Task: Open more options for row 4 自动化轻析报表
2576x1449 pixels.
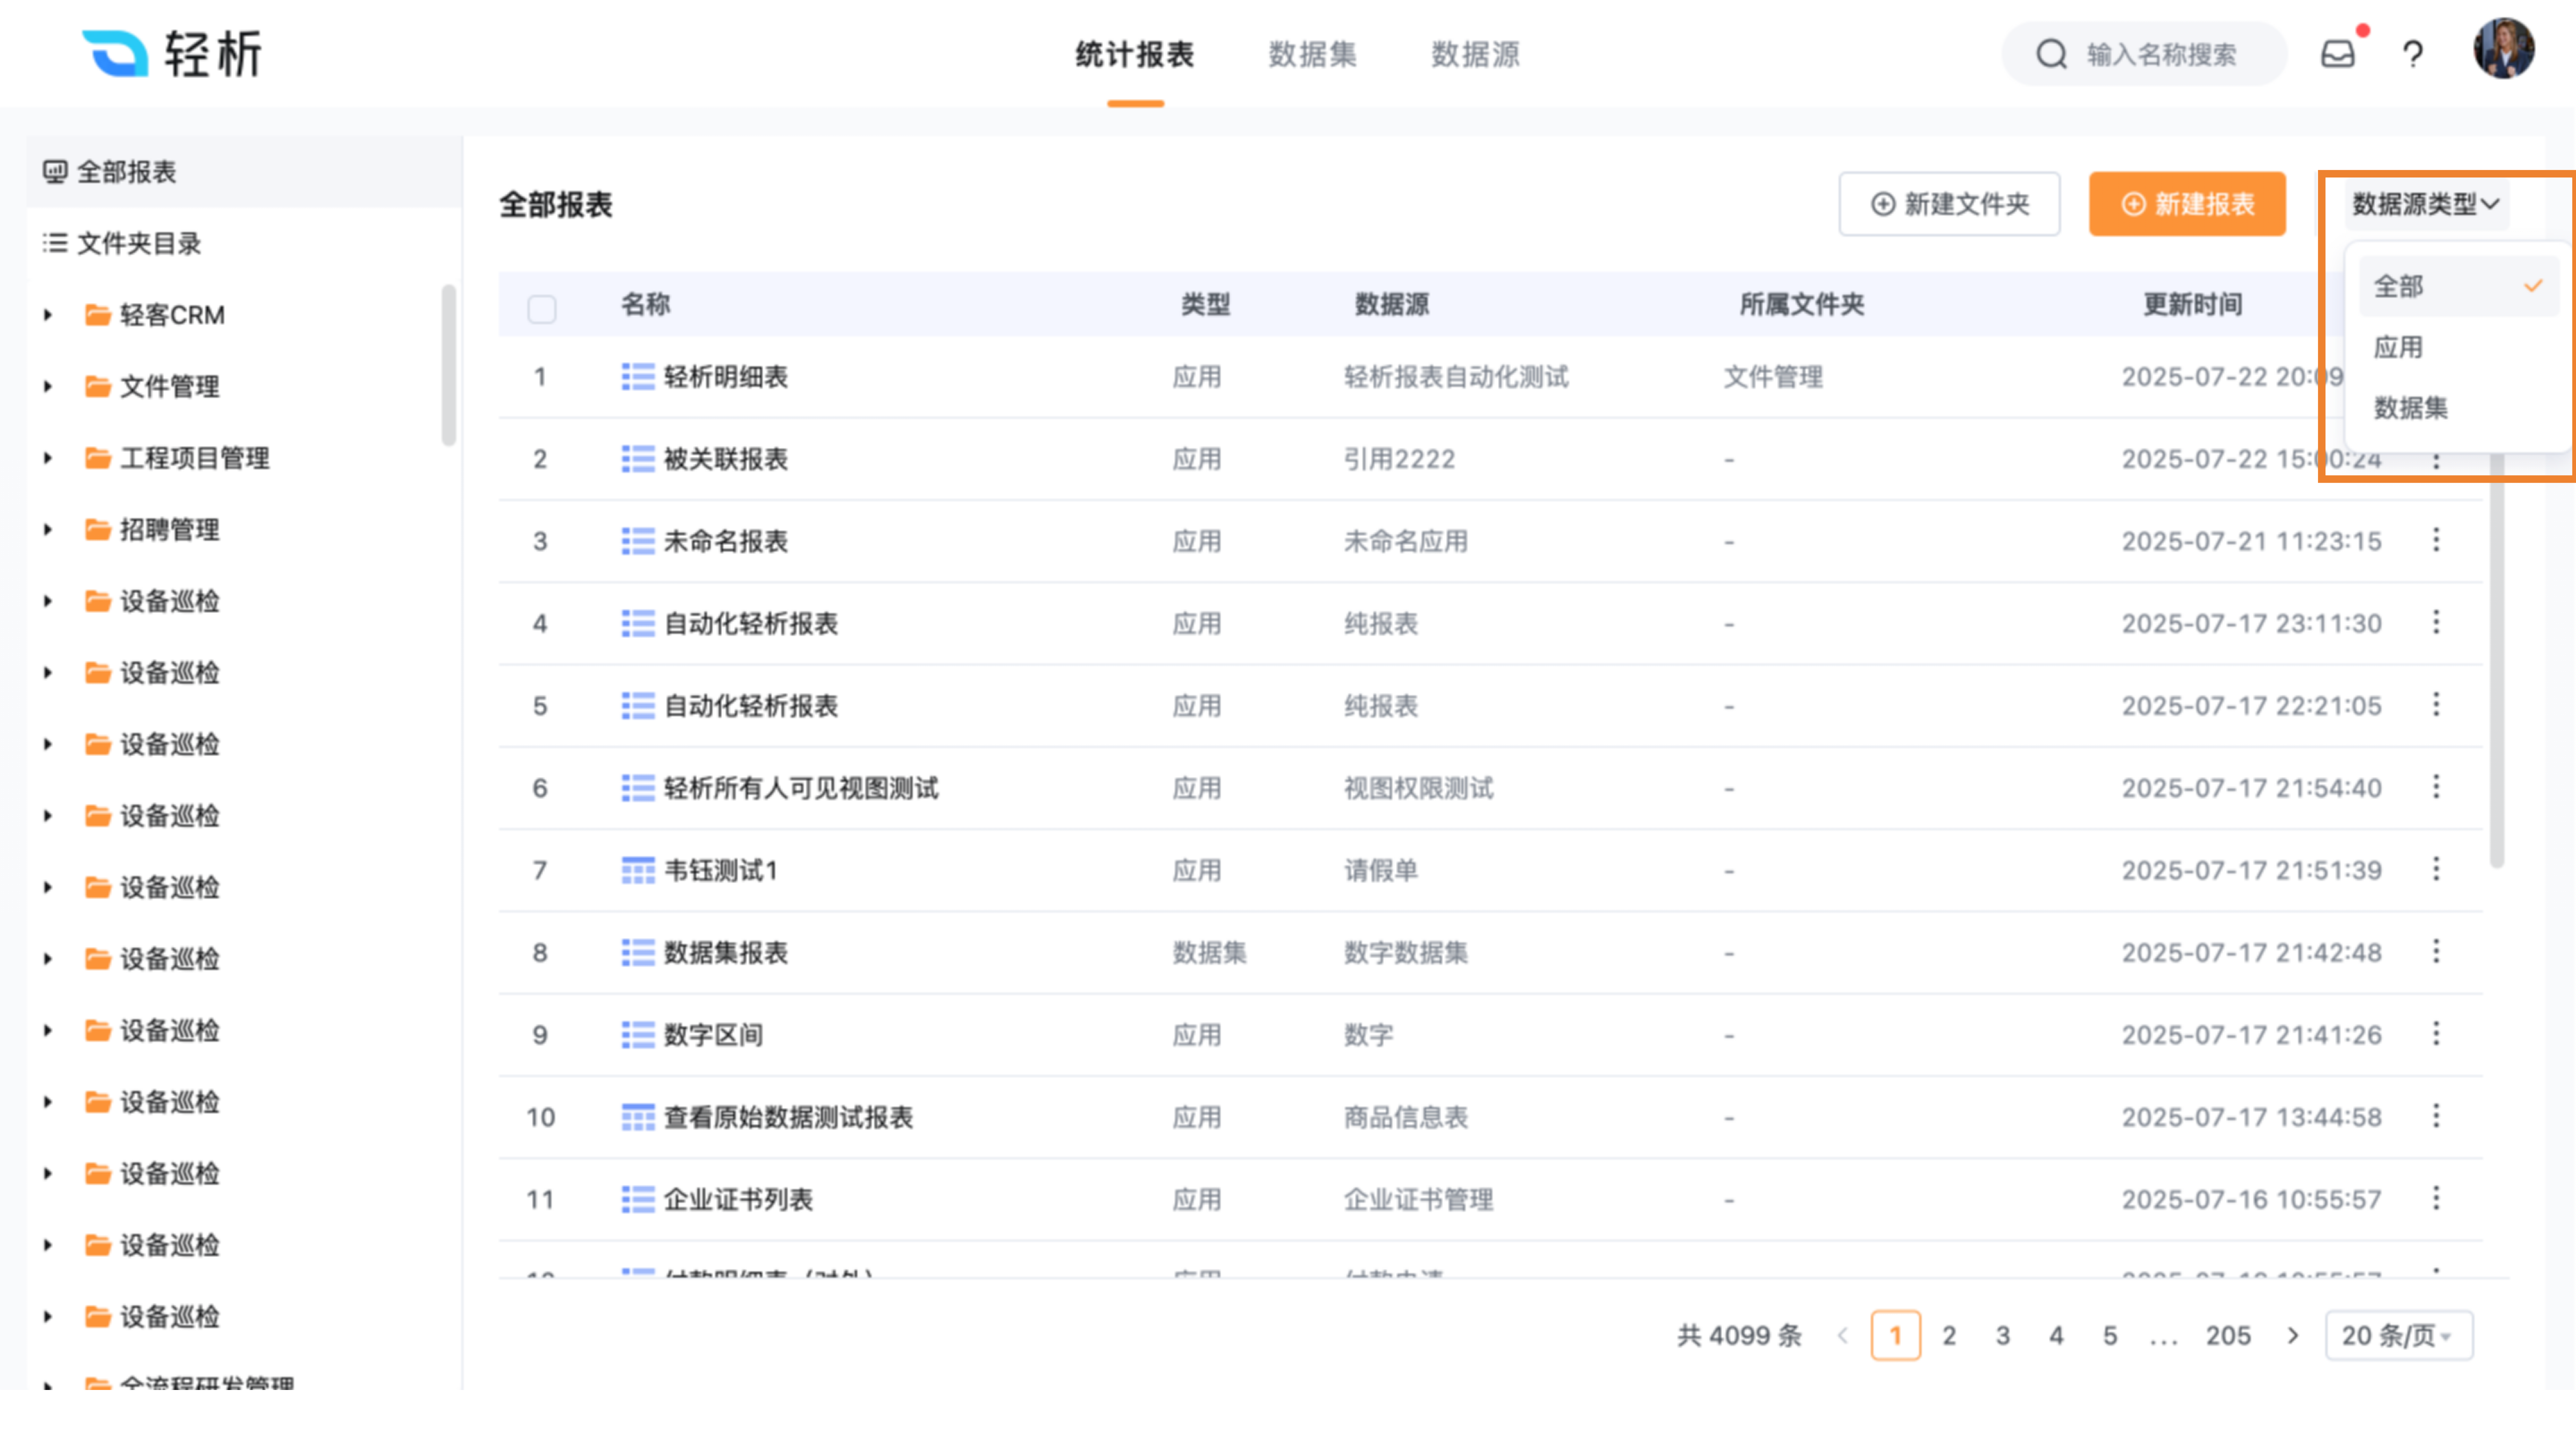Action: coord(2436,622)
